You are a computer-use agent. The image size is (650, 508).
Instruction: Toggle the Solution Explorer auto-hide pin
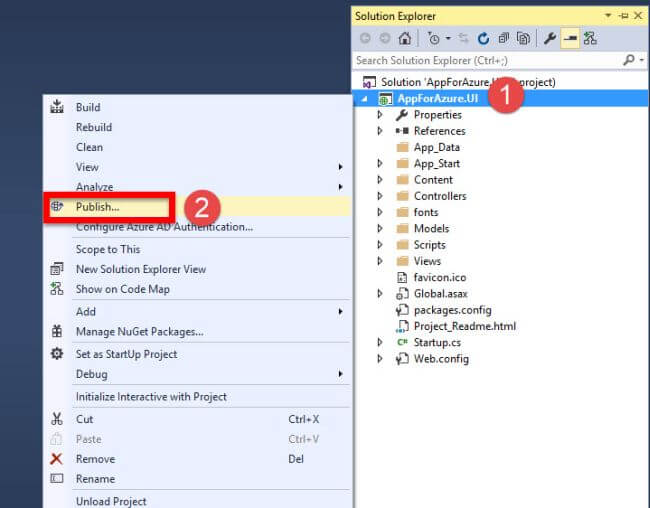tap(623, 16)
